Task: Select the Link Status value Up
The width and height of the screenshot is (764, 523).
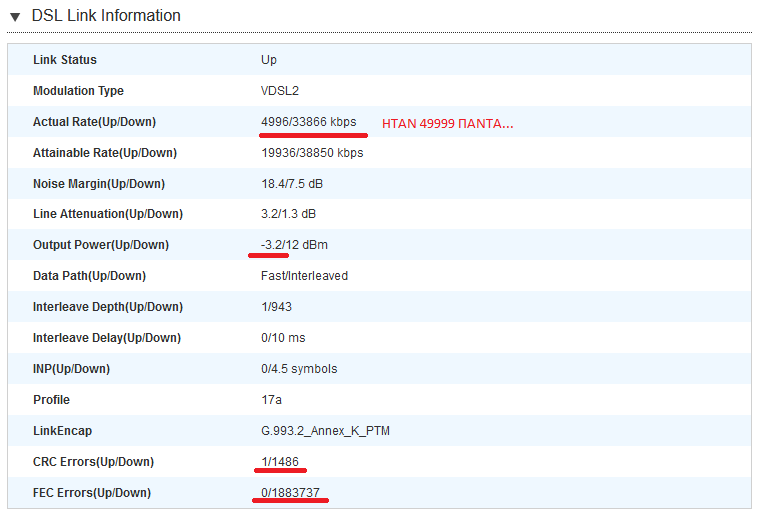Action: tap(269, 60)
